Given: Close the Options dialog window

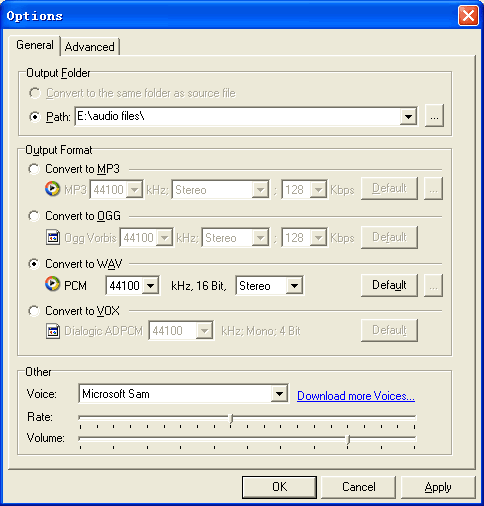Looking at the screenshot, I should 468,16.
